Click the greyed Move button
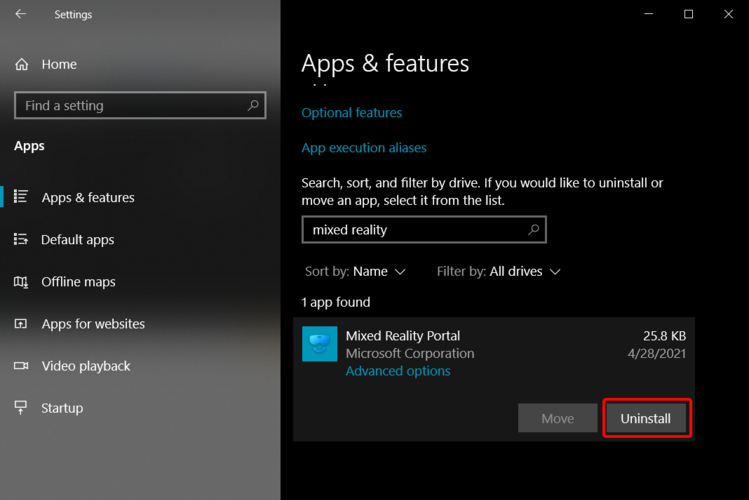Screen dimensions: 749x500 click(x=557, y=418)
